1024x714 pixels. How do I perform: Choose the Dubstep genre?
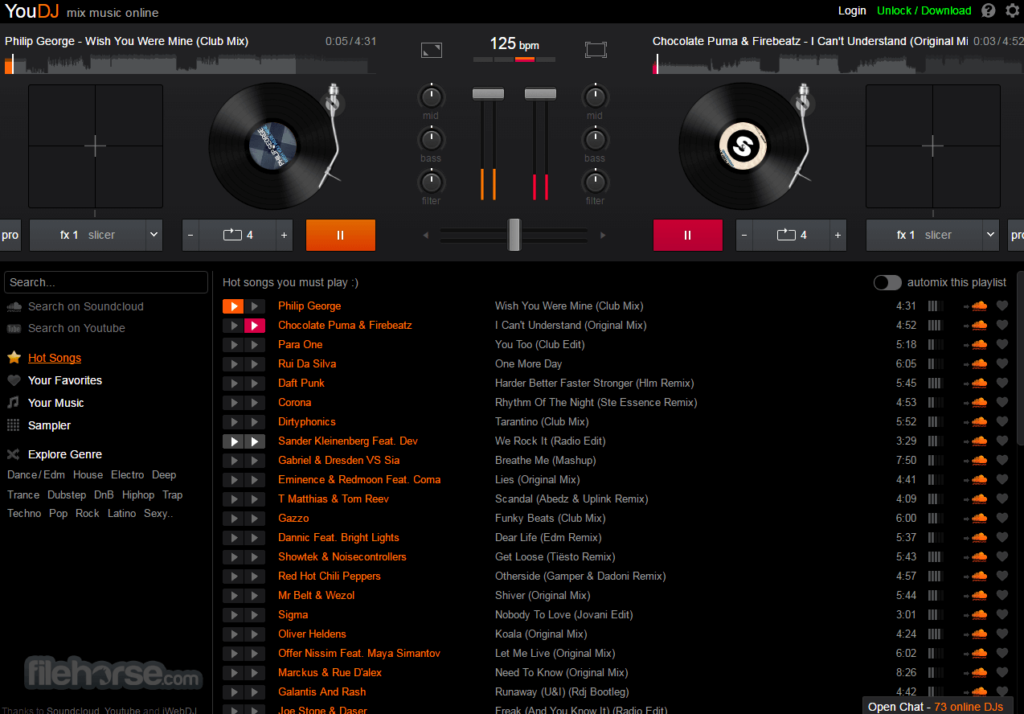[x=67, y=495]
